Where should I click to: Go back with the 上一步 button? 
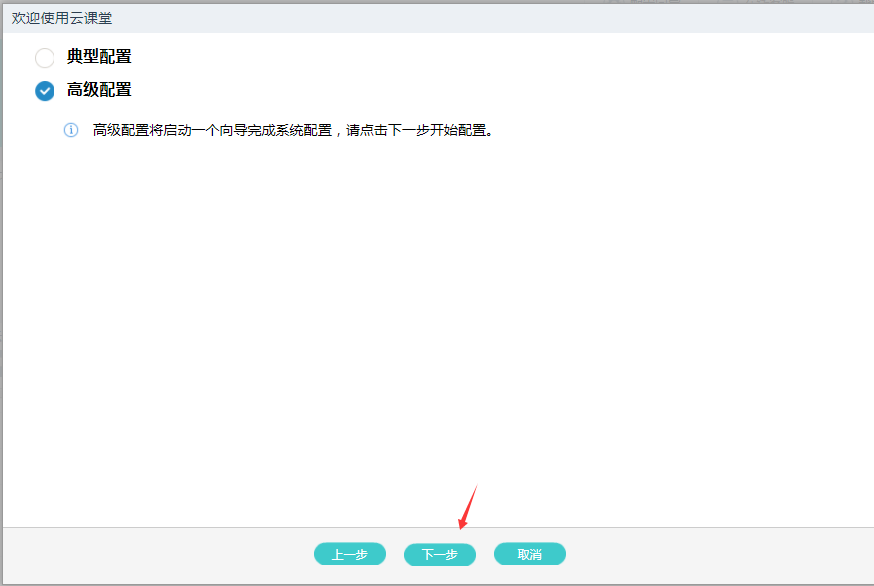349,554
